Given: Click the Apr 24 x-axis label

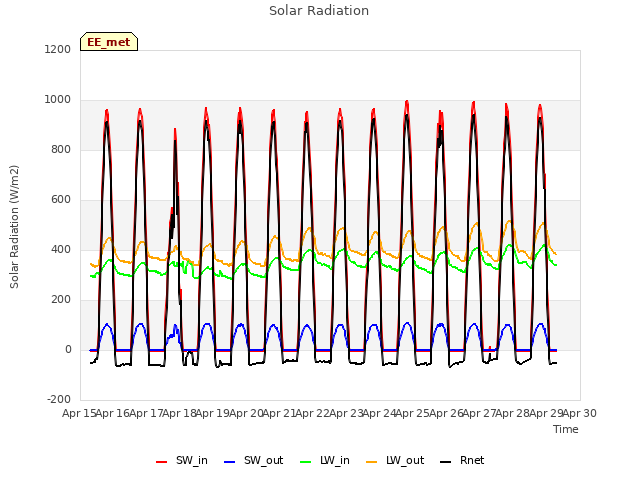Looking at the screenshot, I should (380, 413).
